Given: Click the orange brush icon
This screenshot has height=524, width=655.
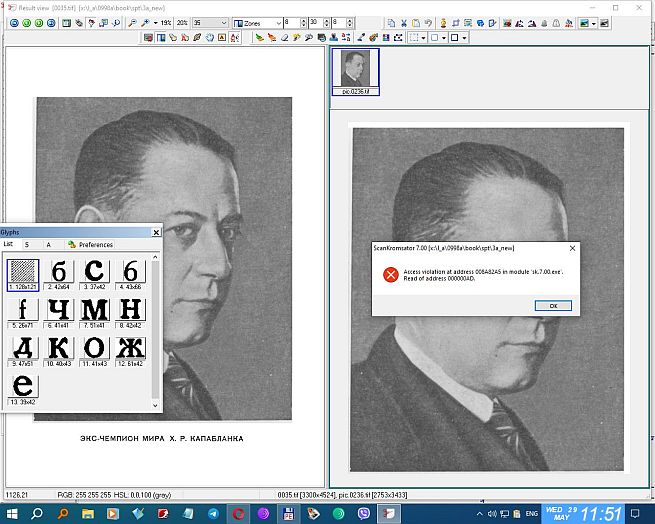Looking at the screenshot, I should pyautogui.click(x=272, y=38).
